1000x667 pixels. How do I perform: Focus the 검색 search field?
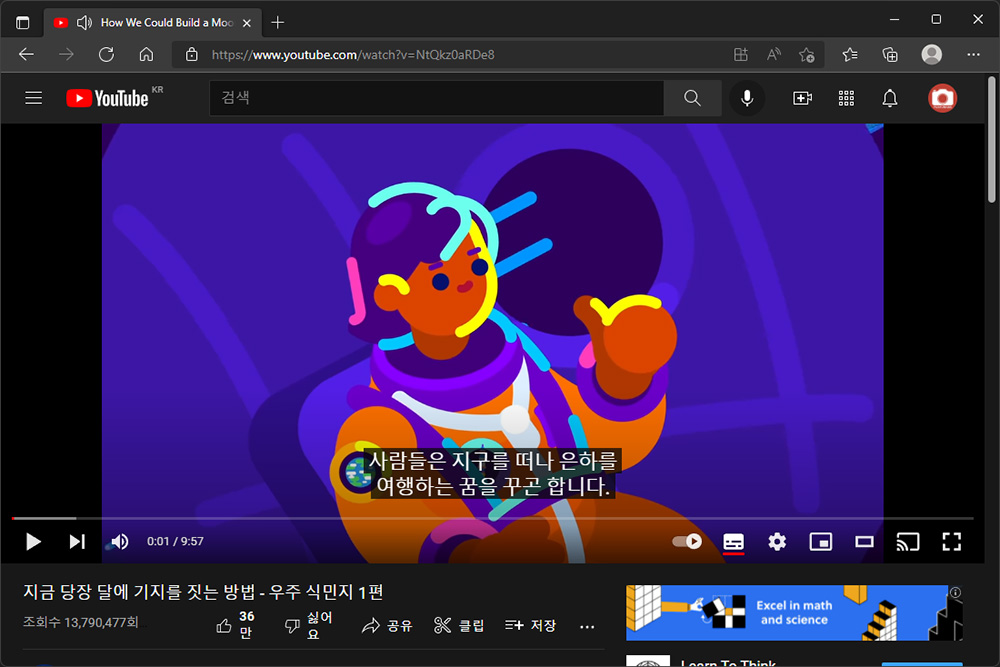(436, 98)
